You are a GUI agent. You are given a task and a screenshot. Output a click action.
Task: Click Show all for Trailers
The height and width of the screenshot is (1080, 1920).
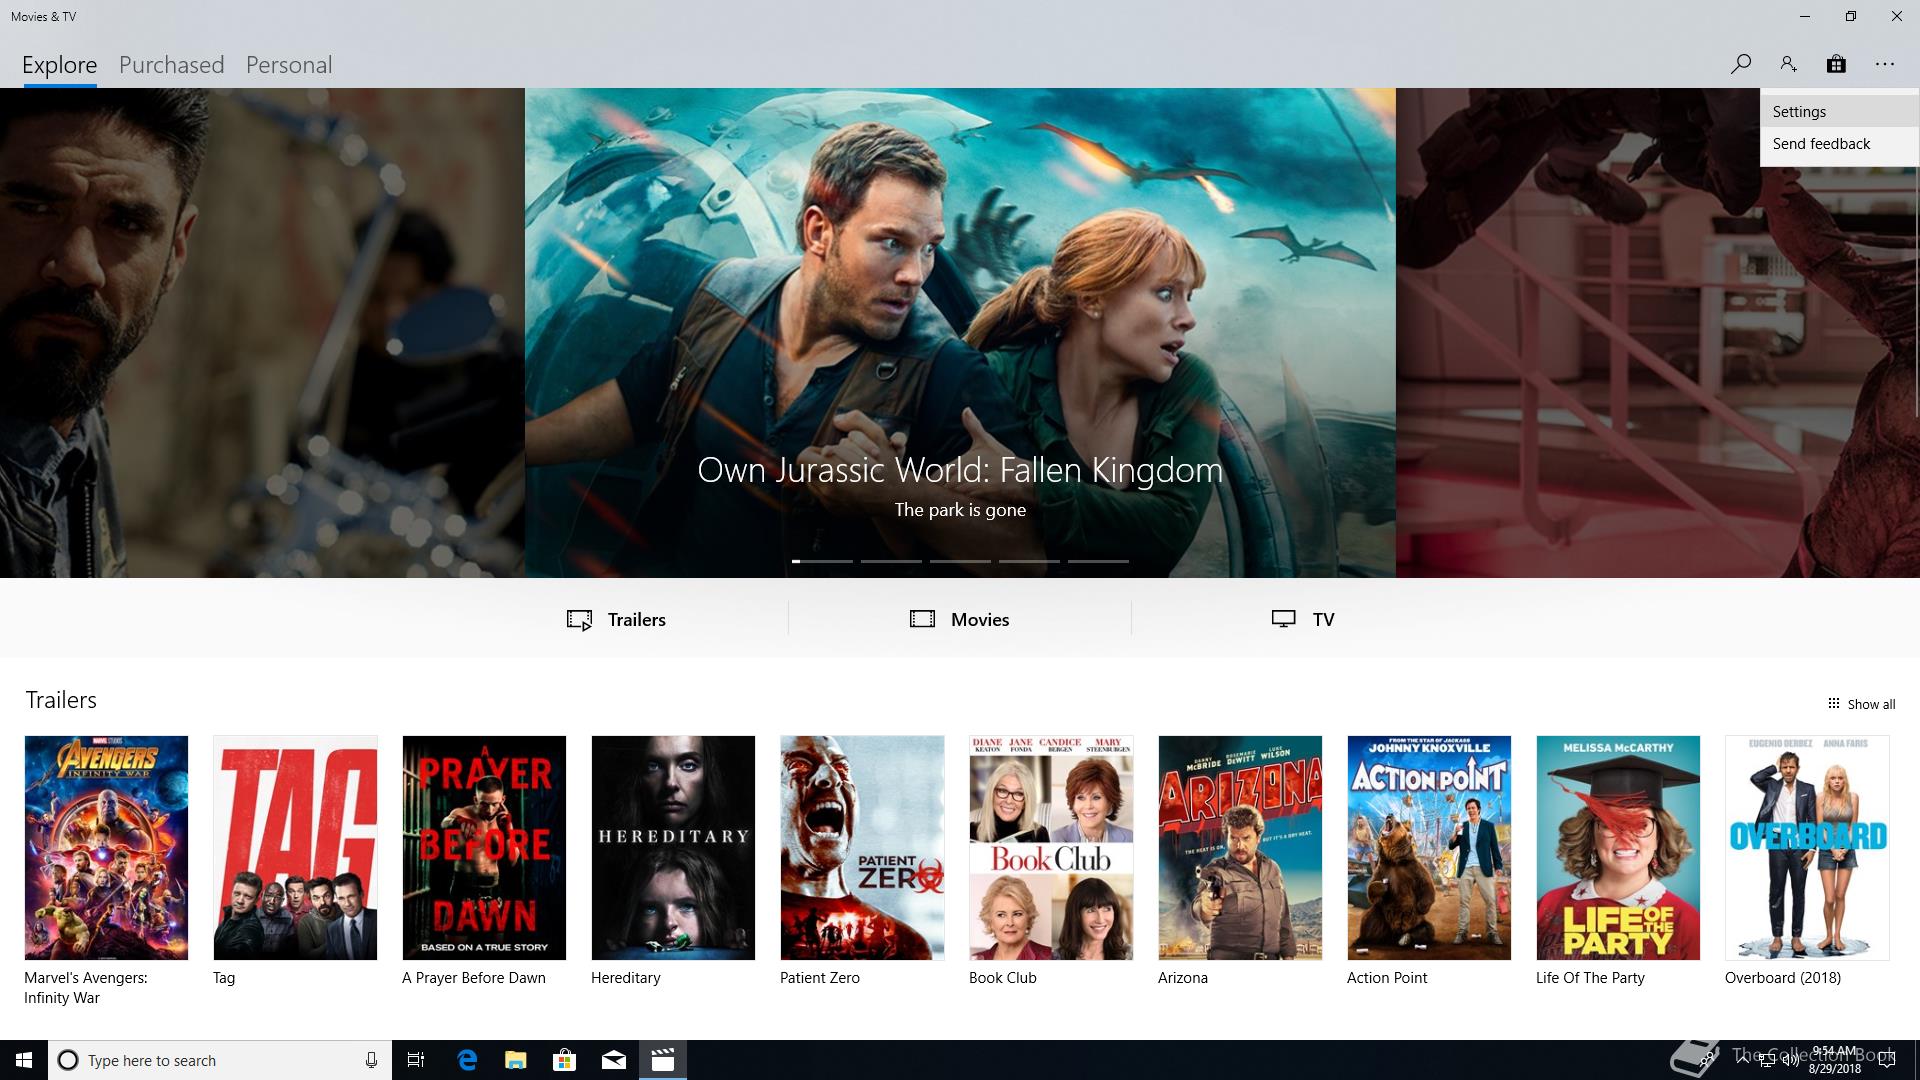(x=1861, y=704)
